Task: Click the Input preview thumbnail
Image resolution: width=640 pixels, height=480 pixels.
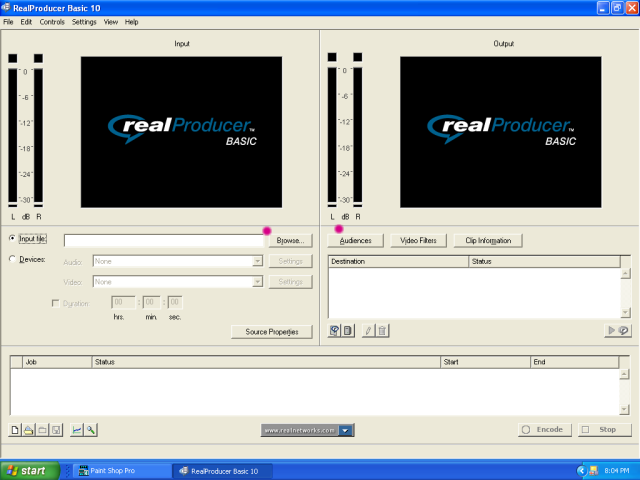Action: pos(181,132)
